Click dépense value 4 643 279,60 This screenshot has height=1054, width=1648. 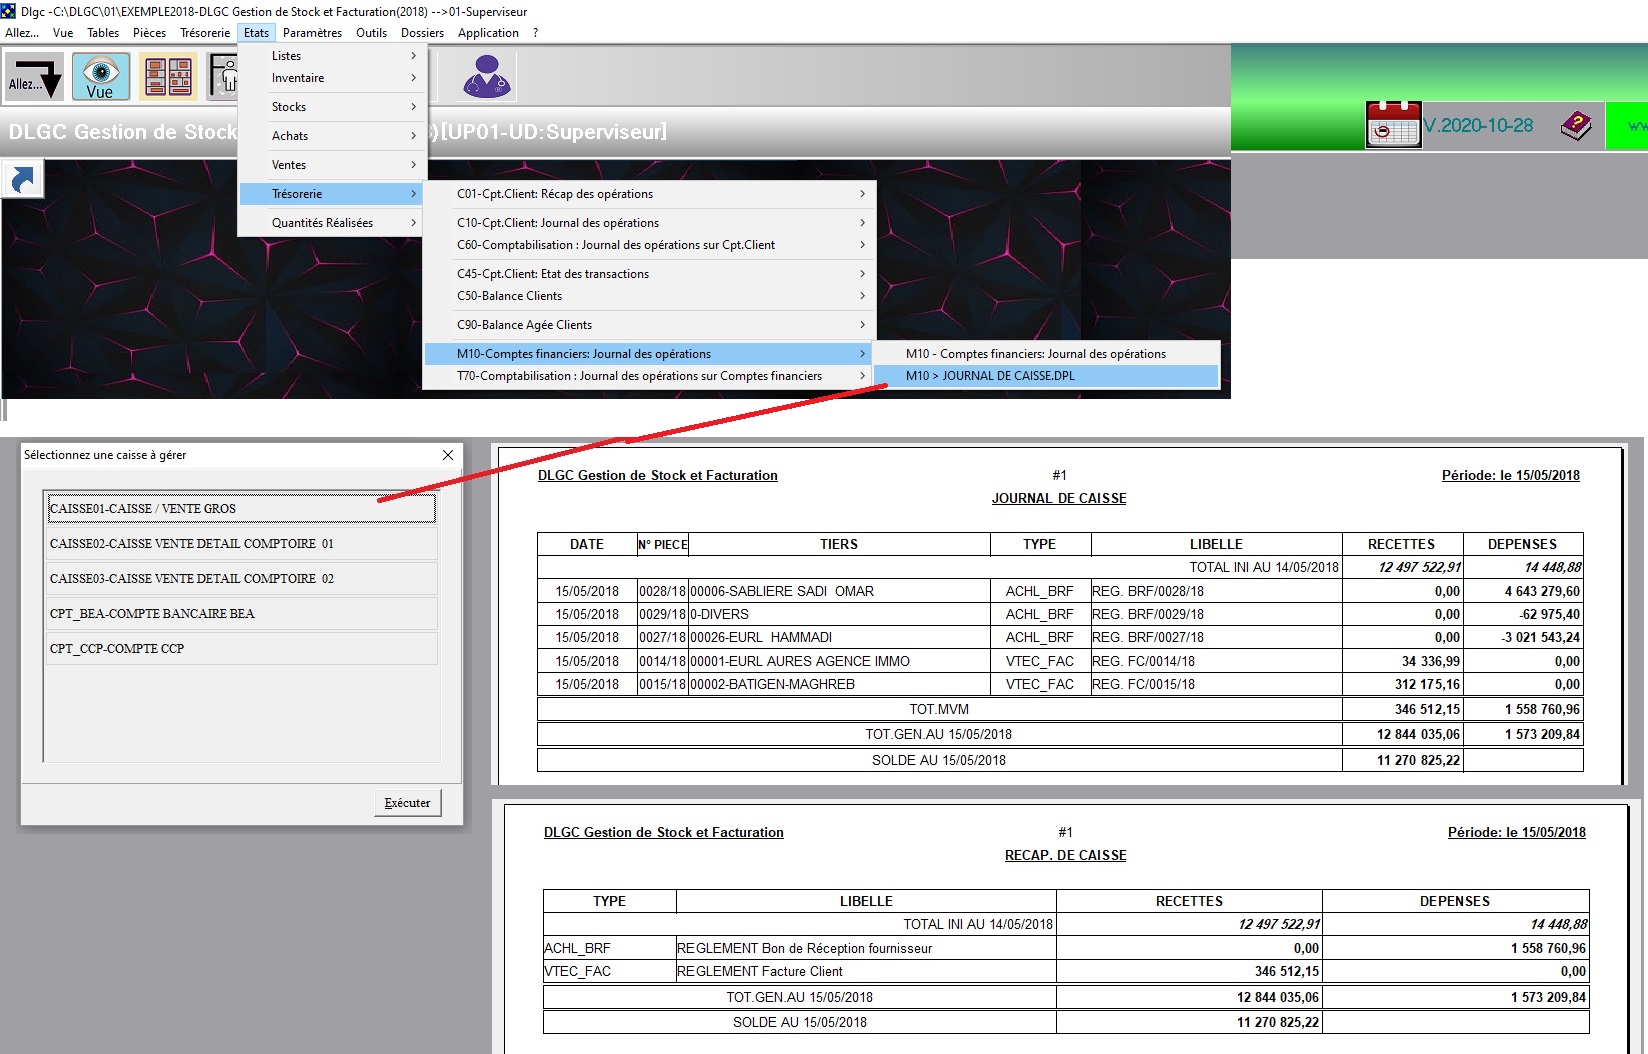click(1542, 591)
